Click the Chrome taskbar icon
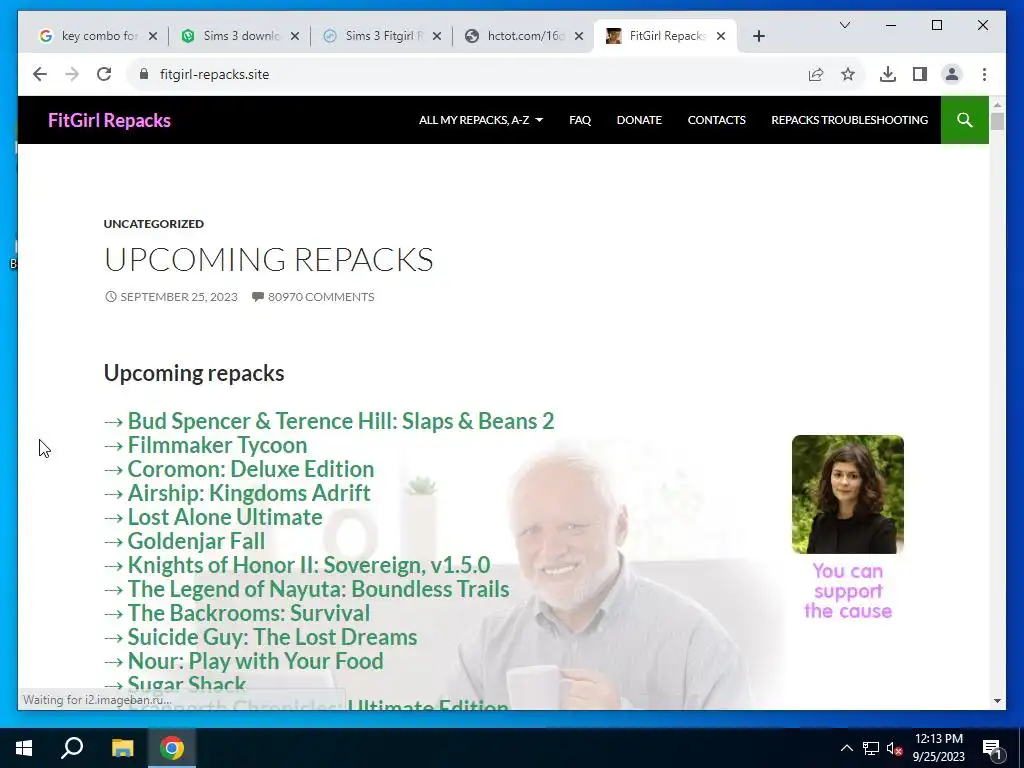This screenshot has width=1024, height=768. [x=172, y=748]
